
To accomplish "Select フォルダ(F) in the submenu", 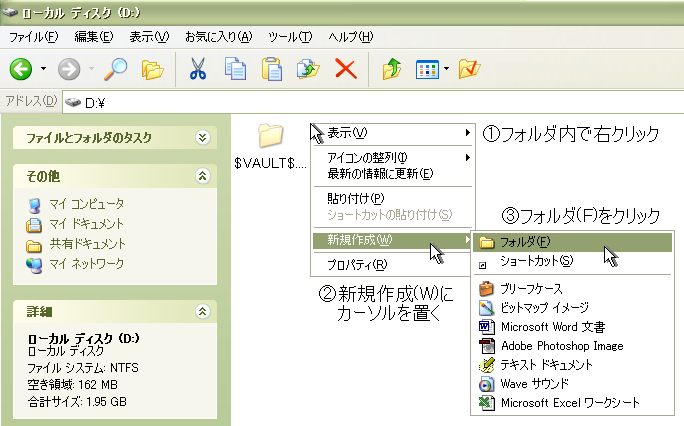I will click(527, 241).
